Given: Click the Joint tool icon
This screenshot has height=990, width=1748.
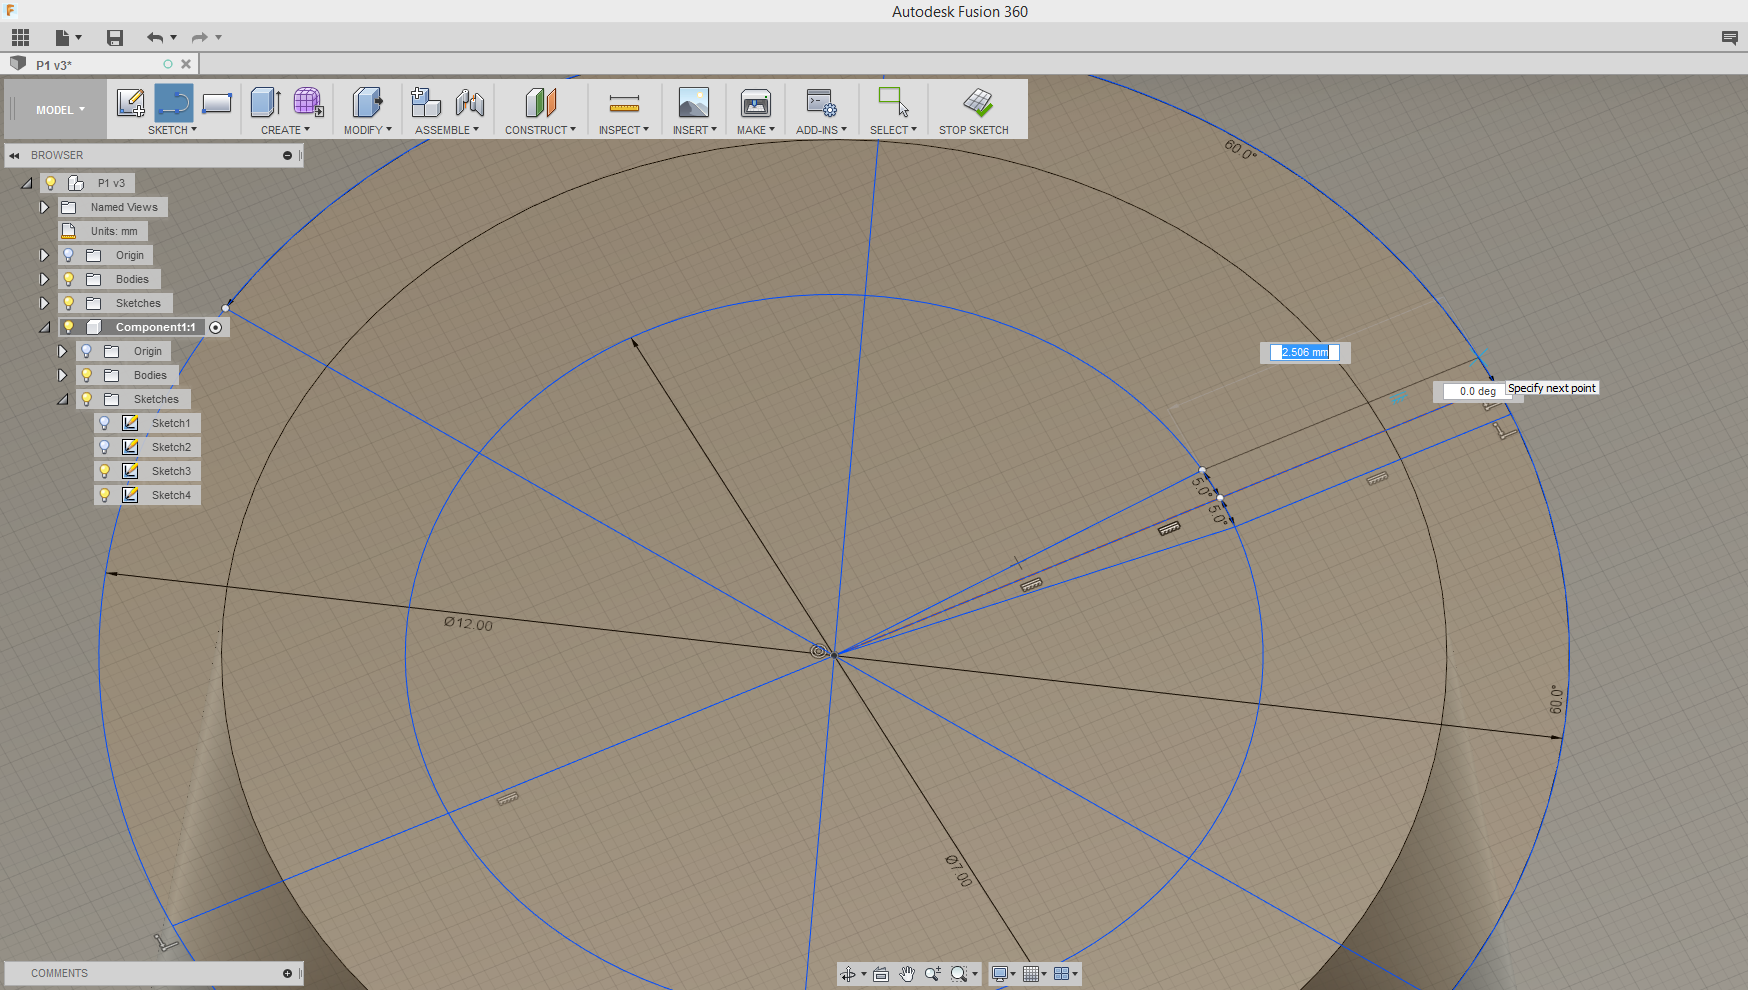Looking at the screenshot, I should [x=469, y=102].
